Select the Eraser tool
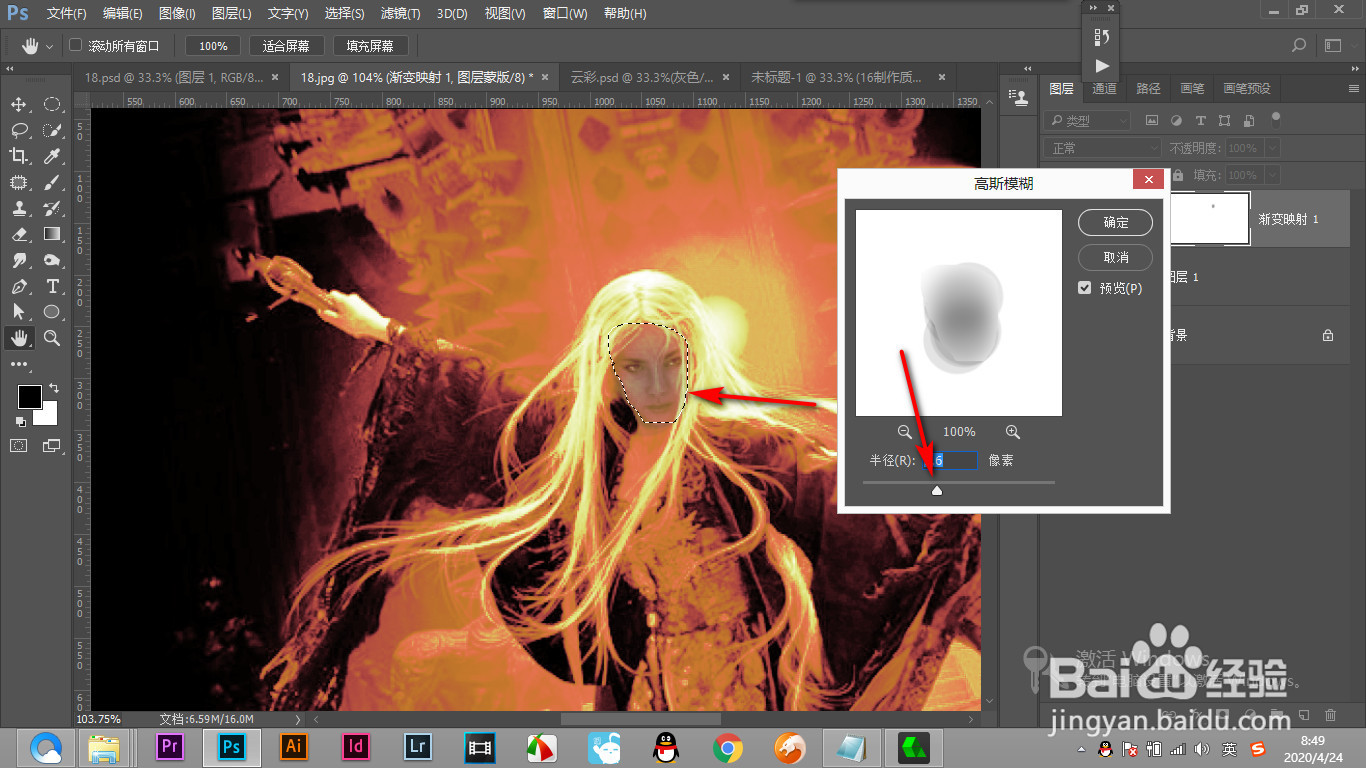The height and width of the screenshot is (768, 1366). [x=19, y=234]
